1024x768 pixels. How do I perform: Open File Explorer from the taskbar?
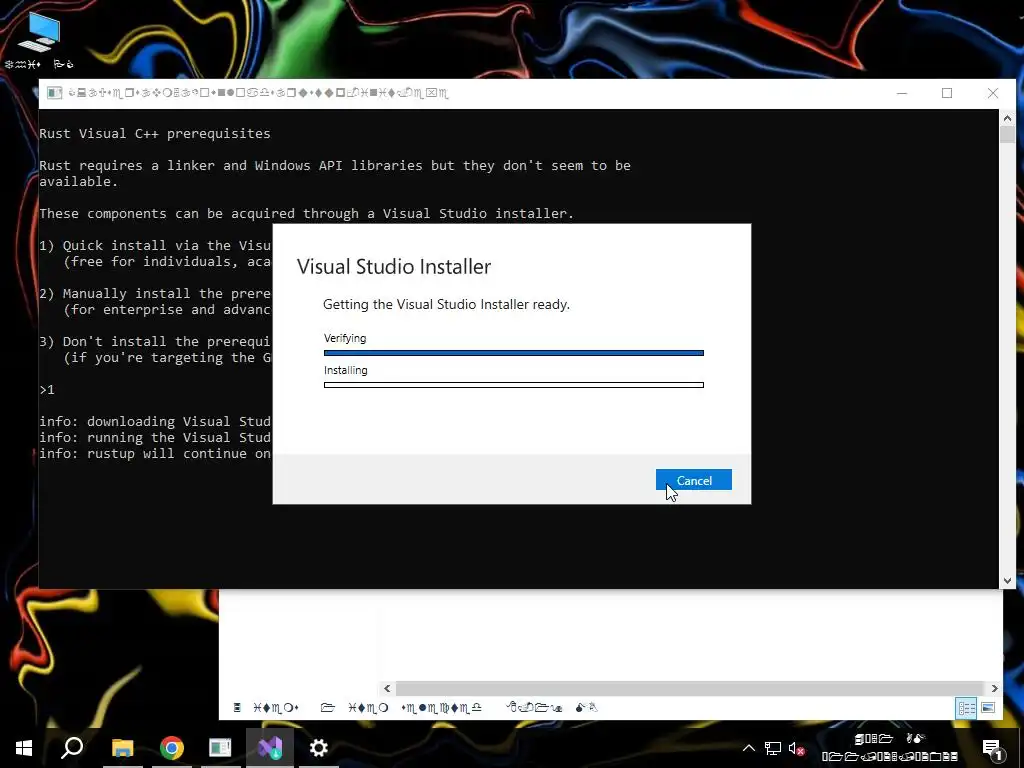(x=122, y=748)
